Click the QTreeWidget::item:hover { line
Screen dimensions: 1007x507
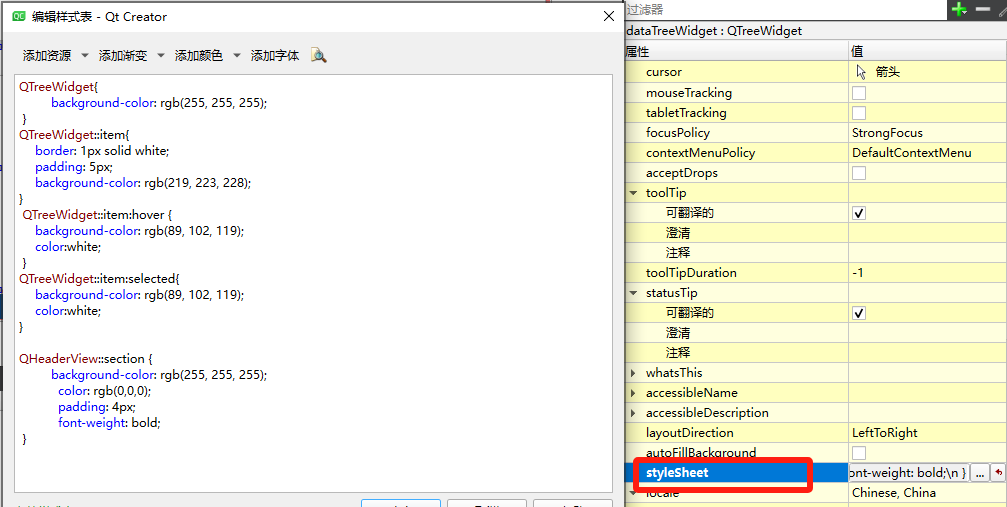[x=96, y=215]
